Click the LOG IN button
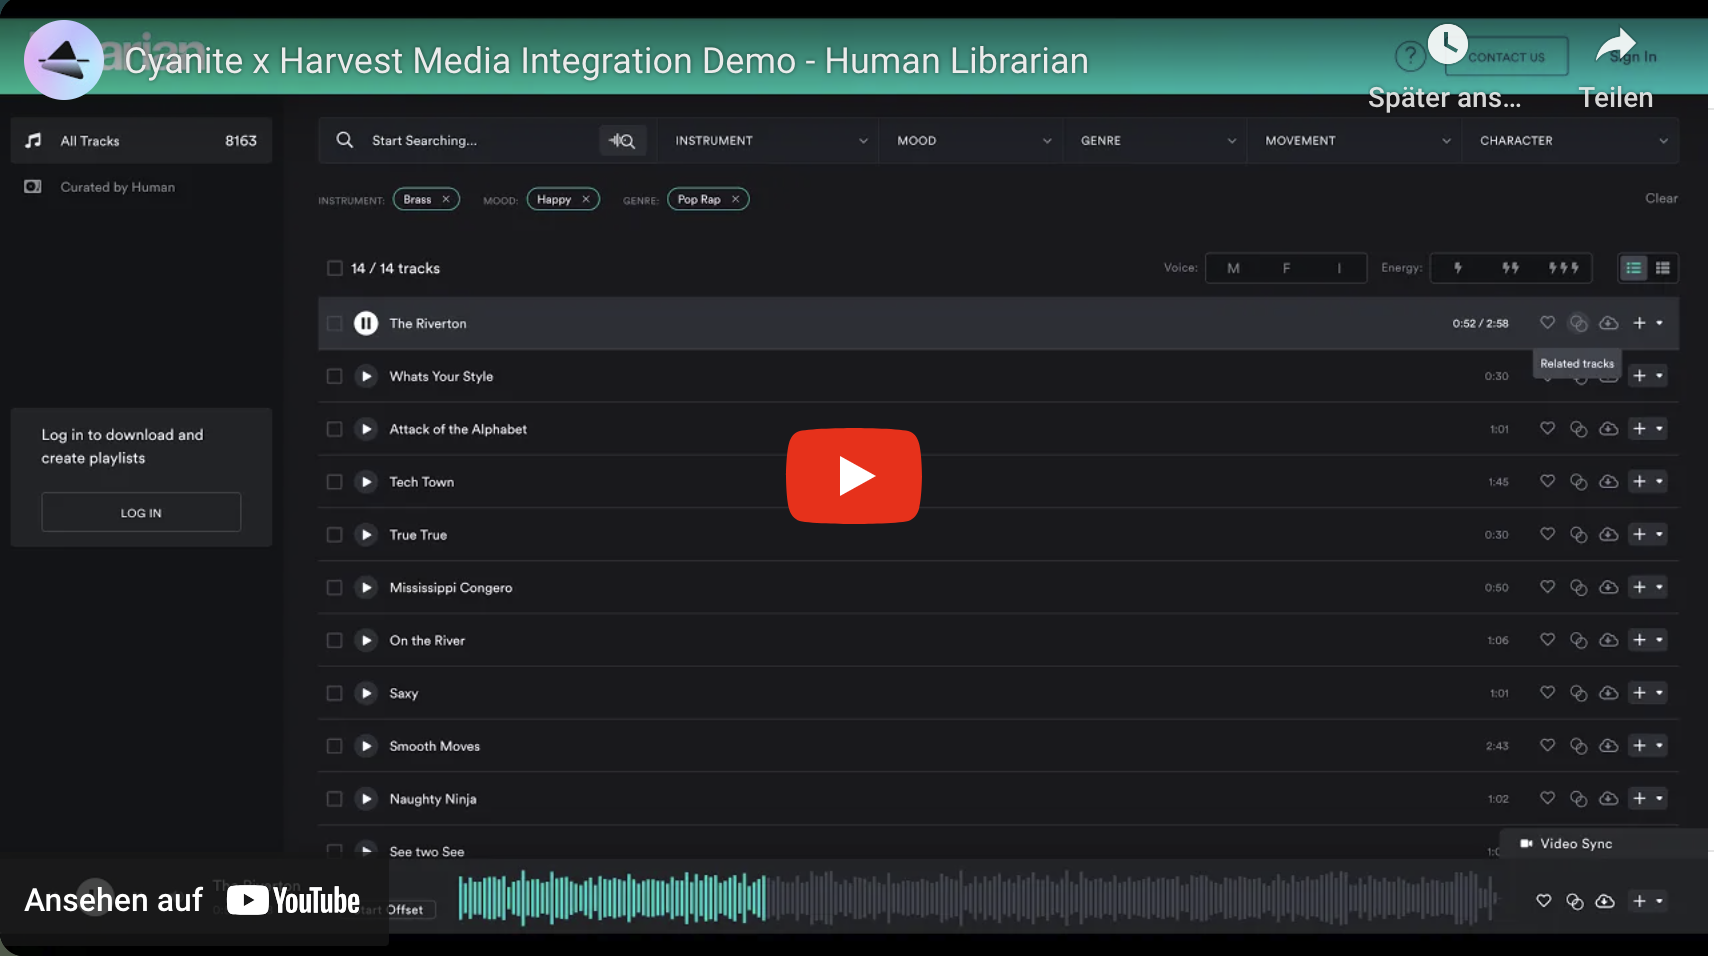Viewport: 1714px width, 956px height. tap(141, 513)
